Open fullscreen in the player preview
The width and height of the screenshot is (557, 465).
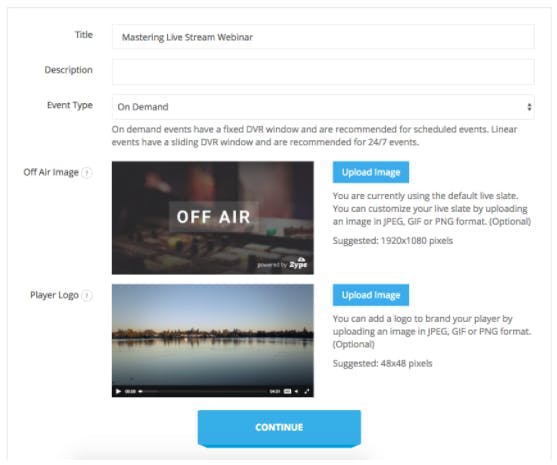[x=307, y=391]
